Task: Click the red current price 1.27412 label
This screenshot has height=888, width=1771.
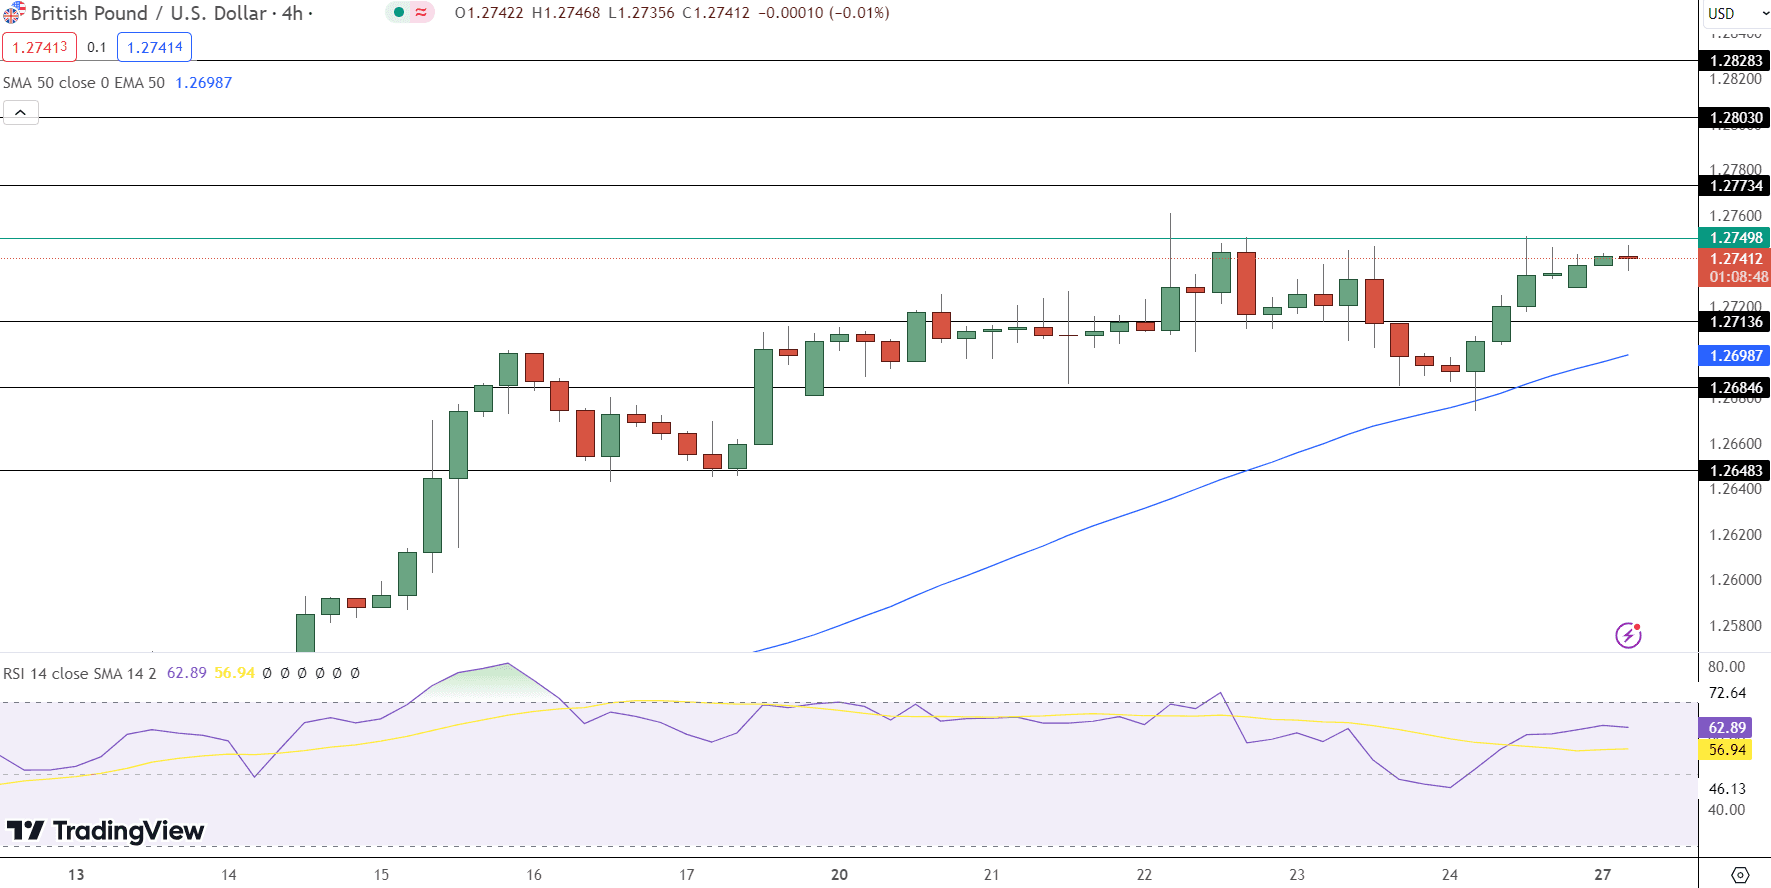Action: pos(1735,259)
